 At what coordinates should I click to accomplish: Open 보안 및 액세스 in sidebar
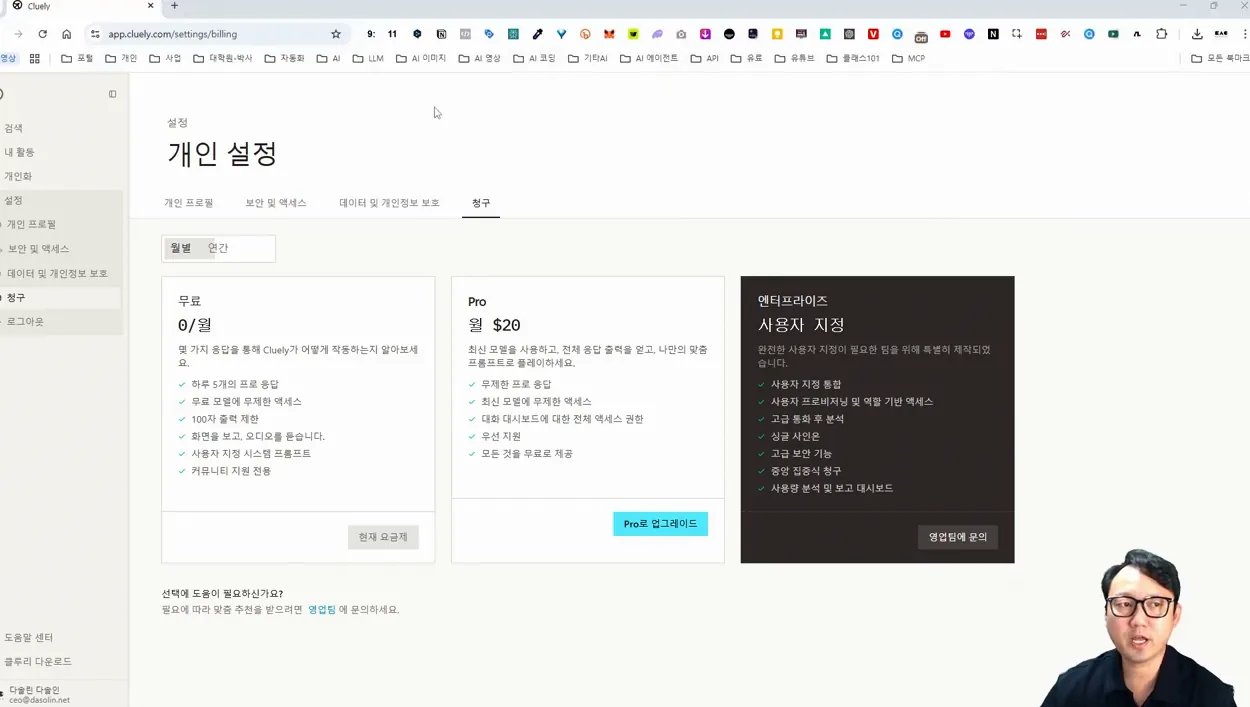point(38,249)
